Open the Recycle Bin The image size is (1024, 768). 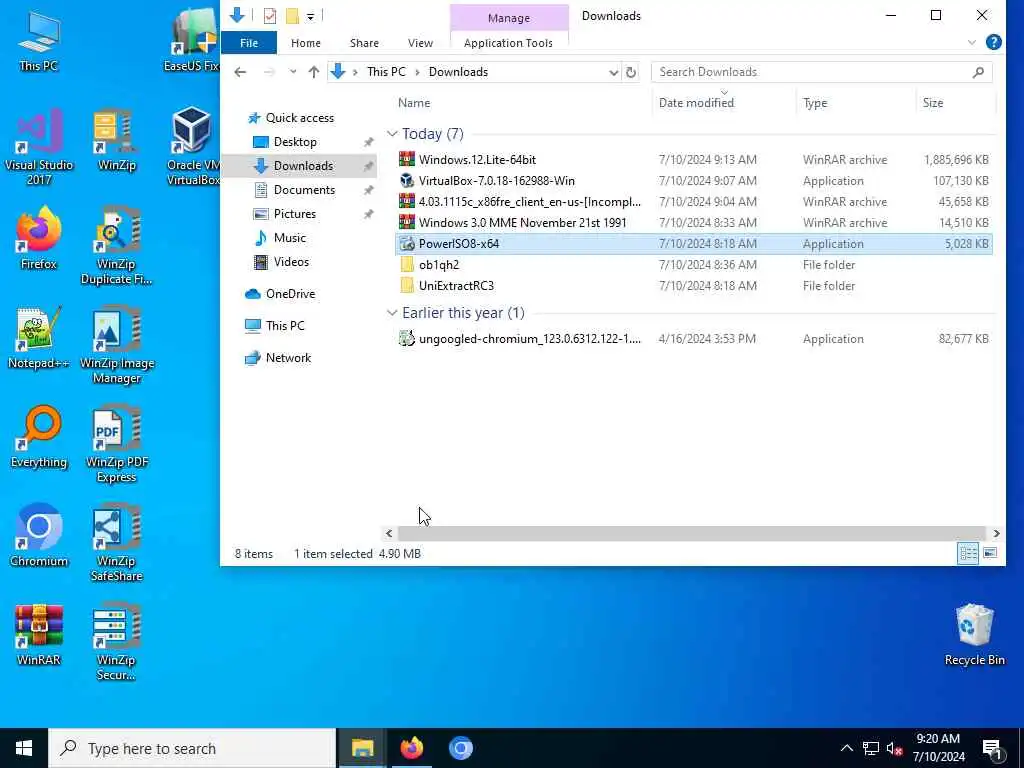pyautogui.click(x=974, y=635)
